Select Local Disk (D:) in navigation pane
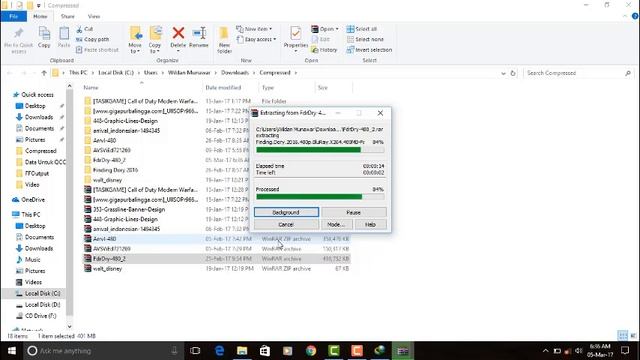 point(42,304)
